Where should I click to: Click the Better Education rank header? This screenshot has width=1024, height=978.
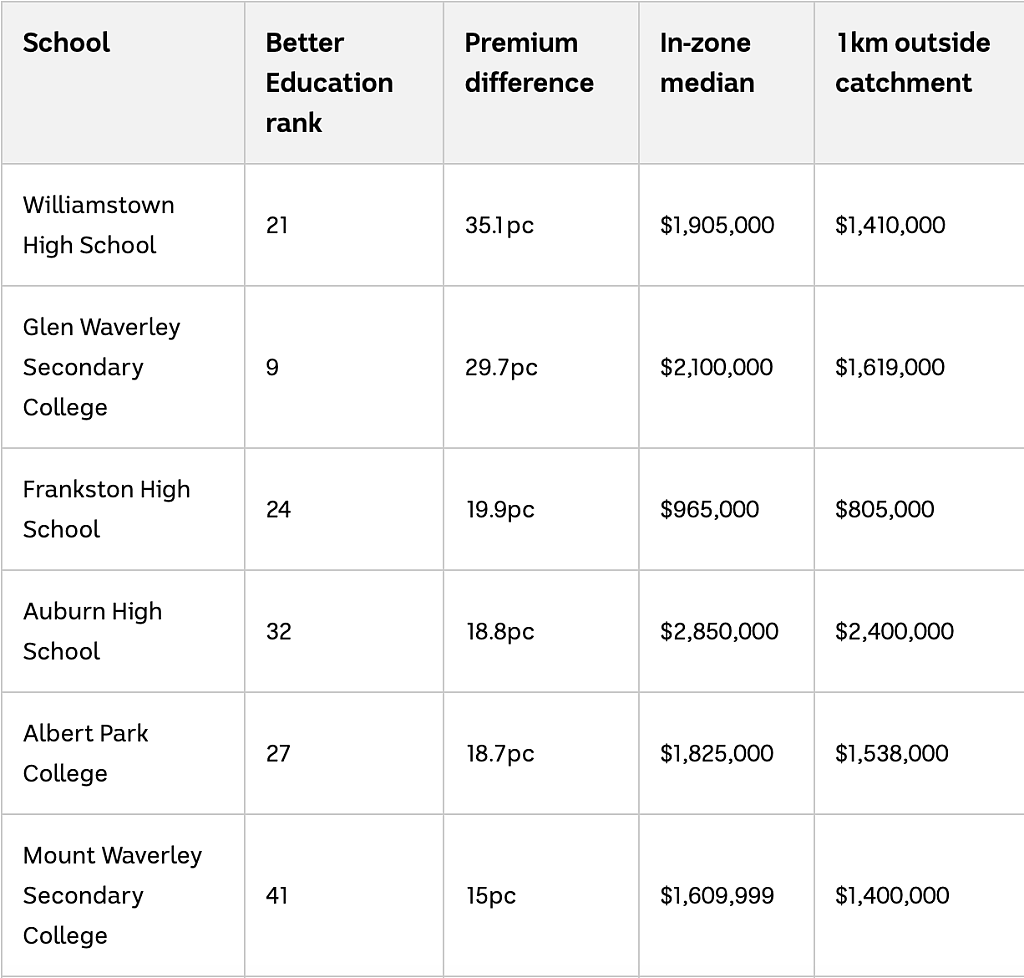coord(329,83)
